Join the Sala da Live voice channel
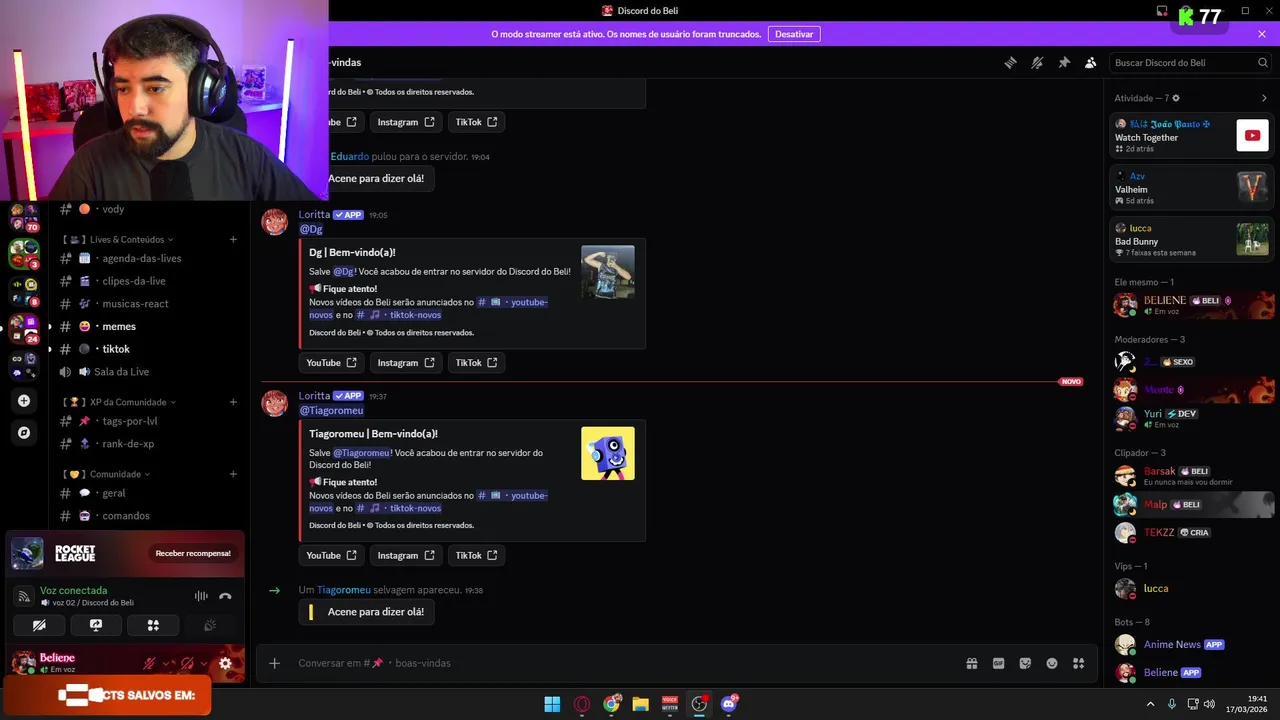This screenshot has height=720, width=1280. 148,372
